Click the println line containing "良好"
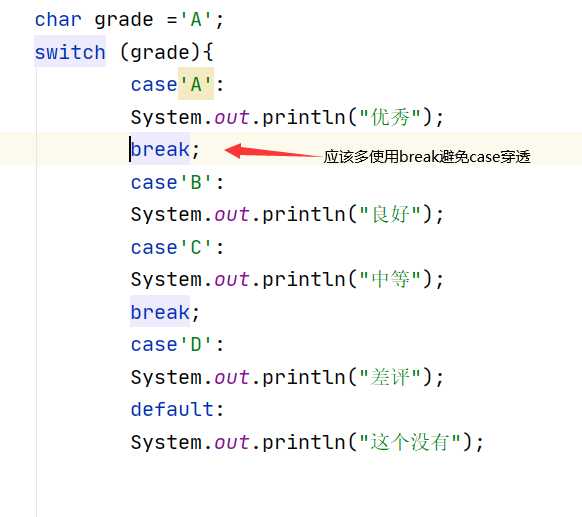The height and width of the screenshot is (517, 582). (x=287, y=215)
